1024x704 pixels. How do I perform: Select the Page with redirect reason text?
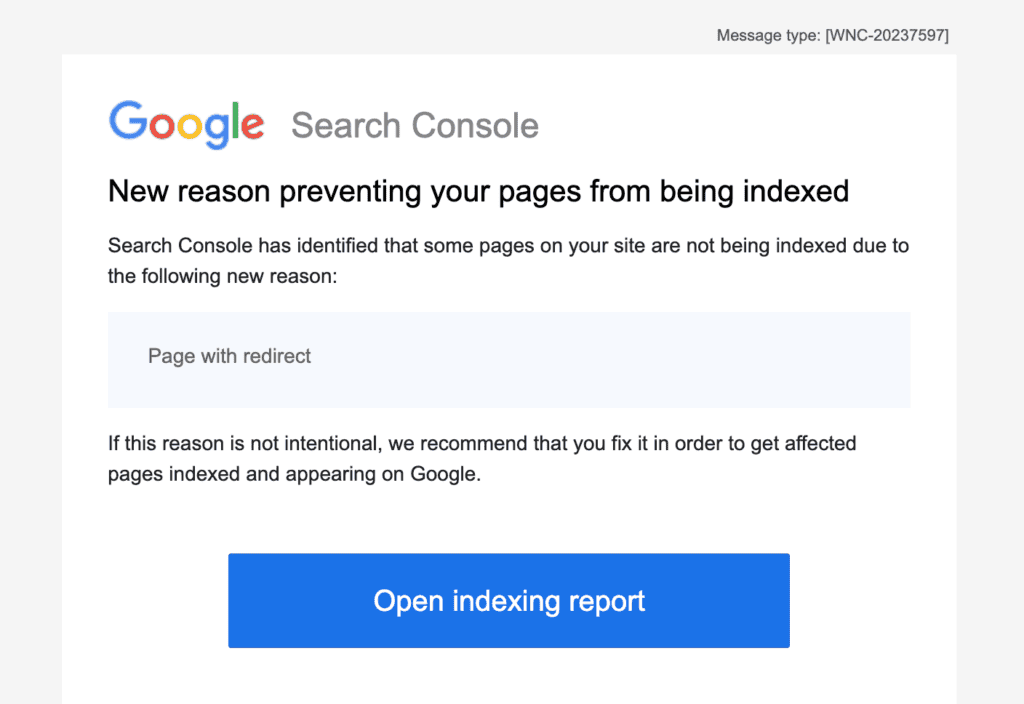229,356
